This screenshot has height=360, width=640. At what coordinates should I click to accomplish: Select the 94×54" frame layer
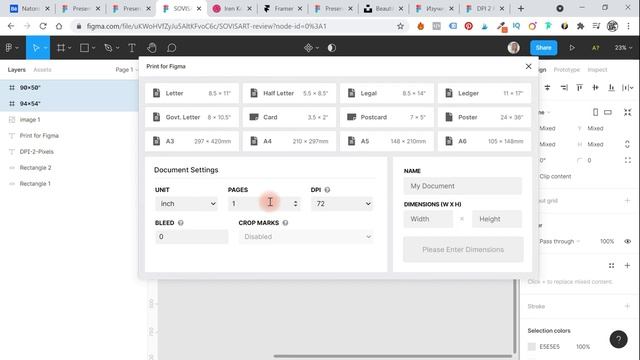(x=69, y=104)
